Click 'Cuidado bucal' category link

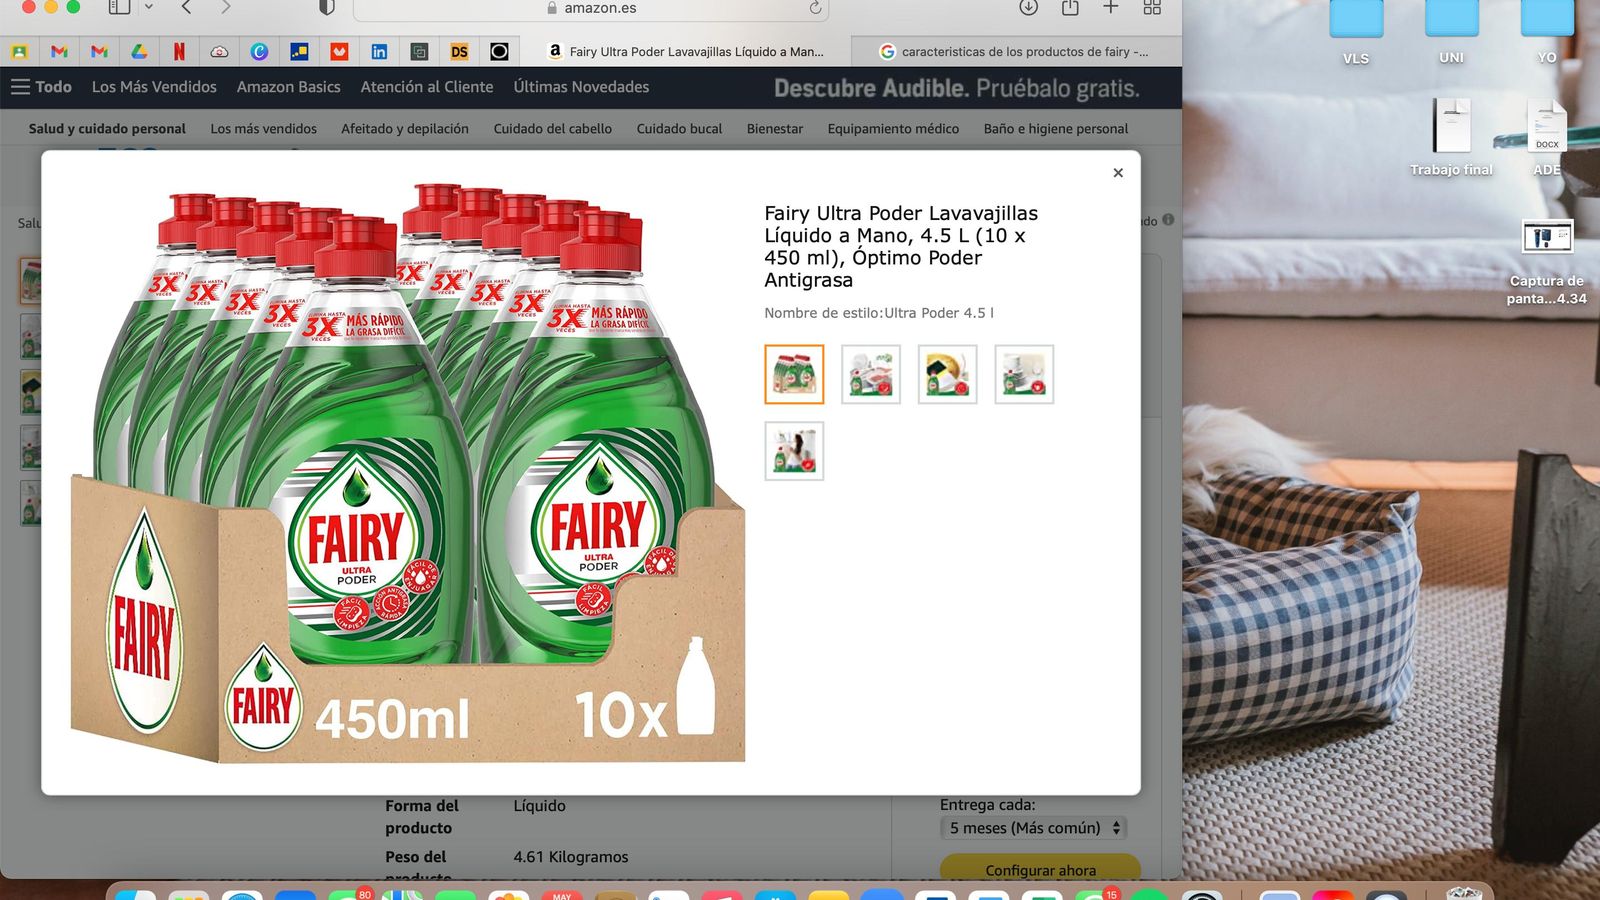pyautogui.click(x=679, y=129)
